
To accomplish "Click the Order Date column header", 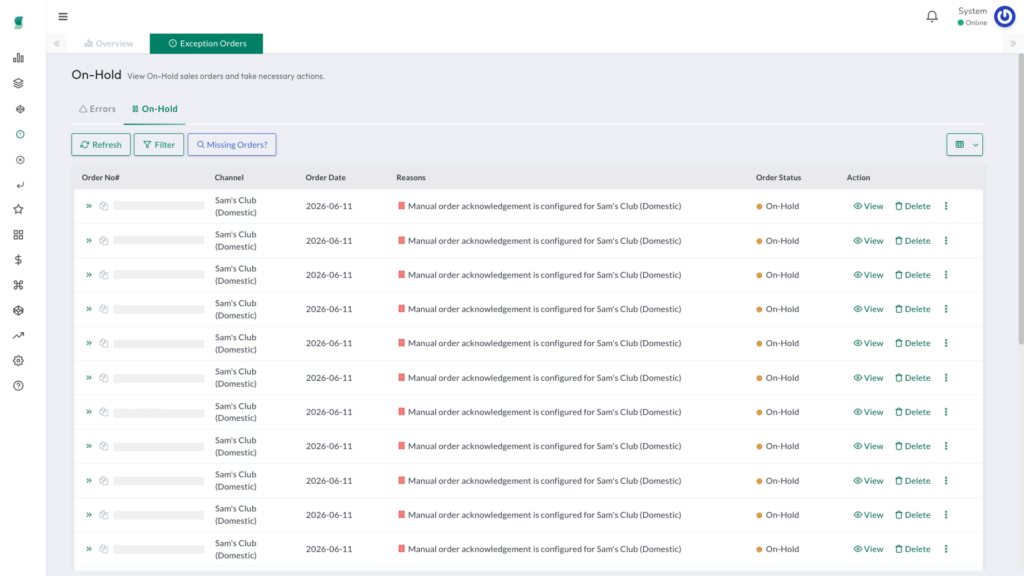I will (325, 178).
